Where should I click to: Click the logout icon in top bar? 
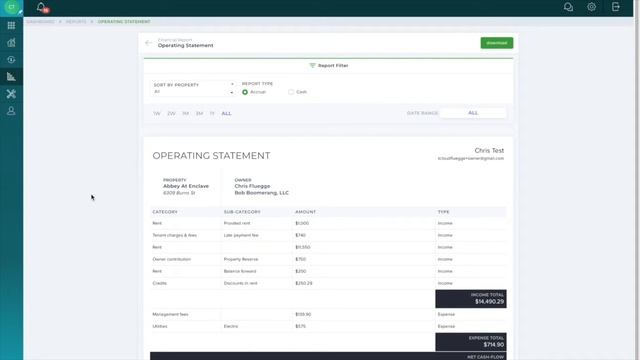pos(616,7)
